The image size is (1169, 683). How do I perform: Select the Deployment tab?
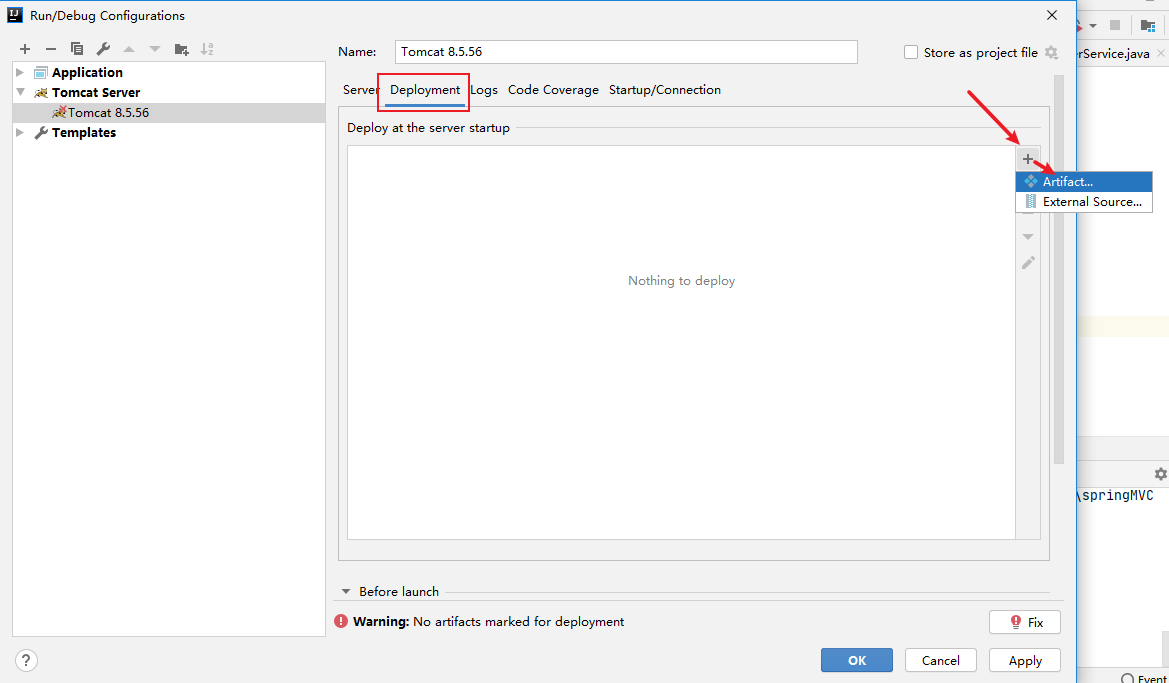click(x=425, y=89)
